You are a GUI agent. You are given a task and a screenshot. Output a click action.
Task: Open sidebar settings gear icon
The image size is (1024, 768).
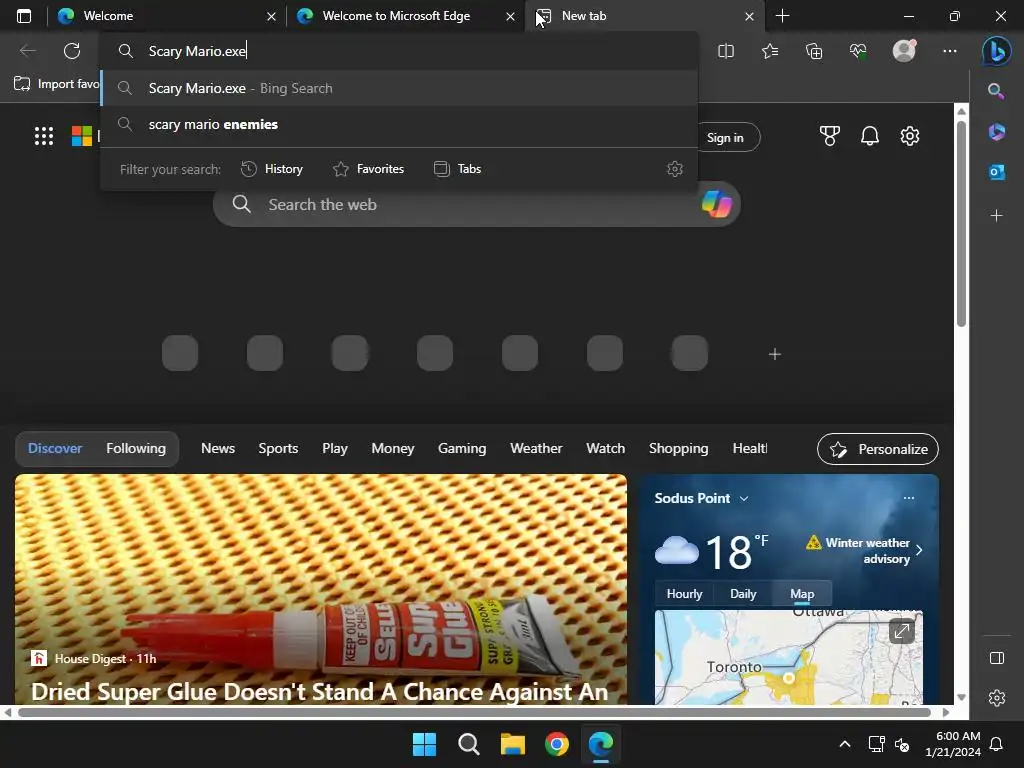pyautogui.click(x=997, y=698)
